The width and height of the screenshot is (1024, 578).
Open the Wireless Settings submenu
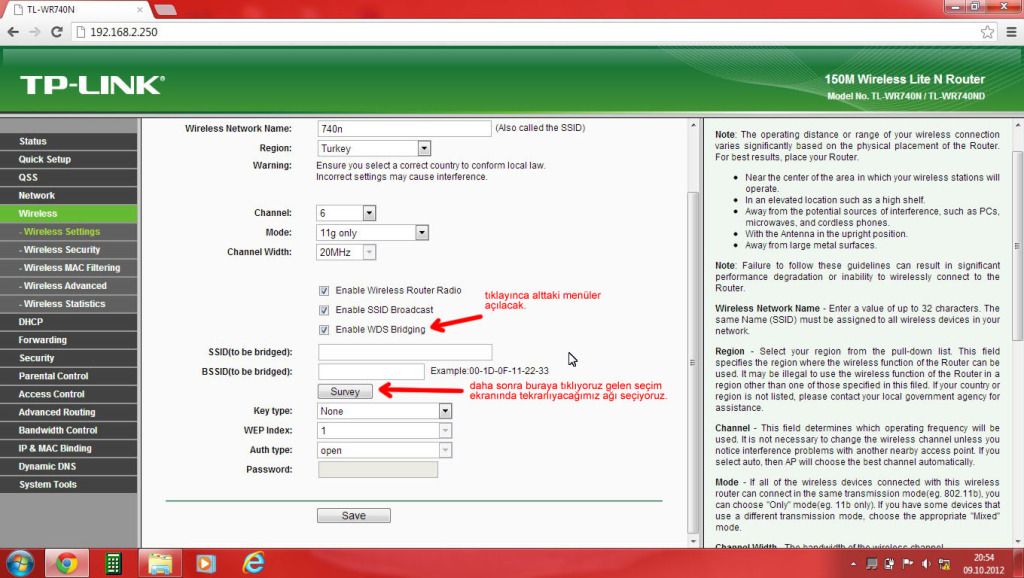(69, 232)
